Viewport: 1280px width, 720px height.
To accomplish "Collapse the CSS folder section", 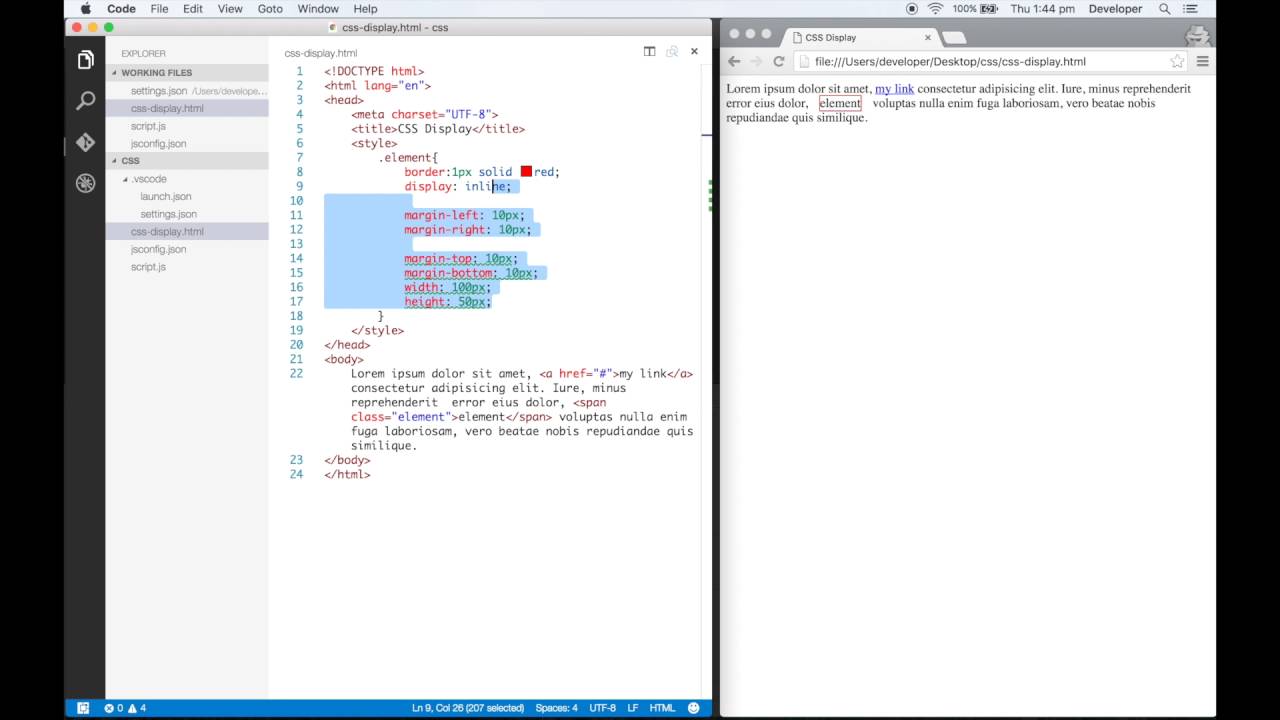I will pyautogui.click(x=130, y=161).
